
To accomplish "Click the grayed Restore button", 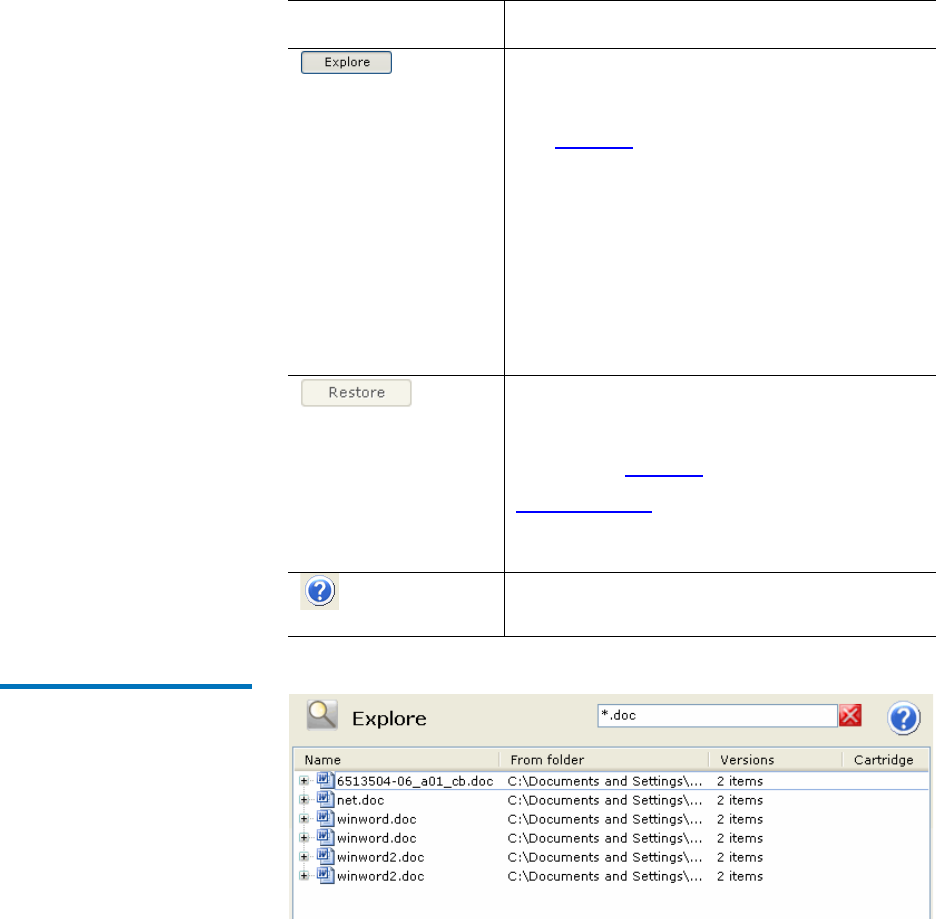I will [356, 393].
